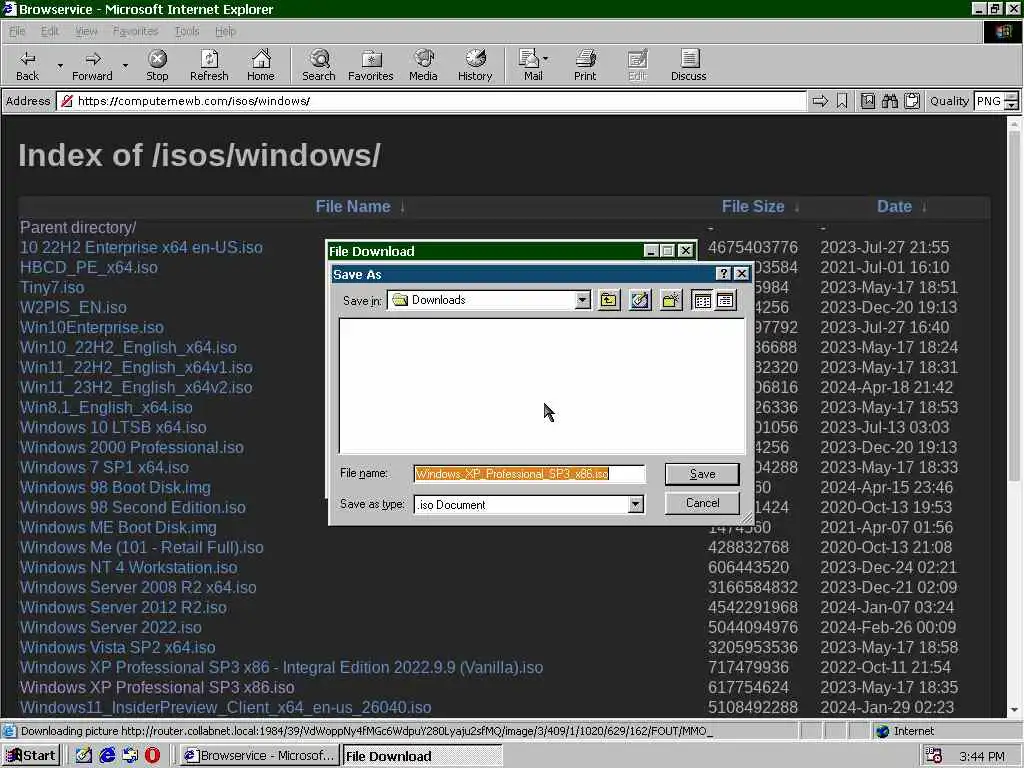1024x768 pixels.
Task: Click the clipboard icon beside Quality
Action: (912, 101)
